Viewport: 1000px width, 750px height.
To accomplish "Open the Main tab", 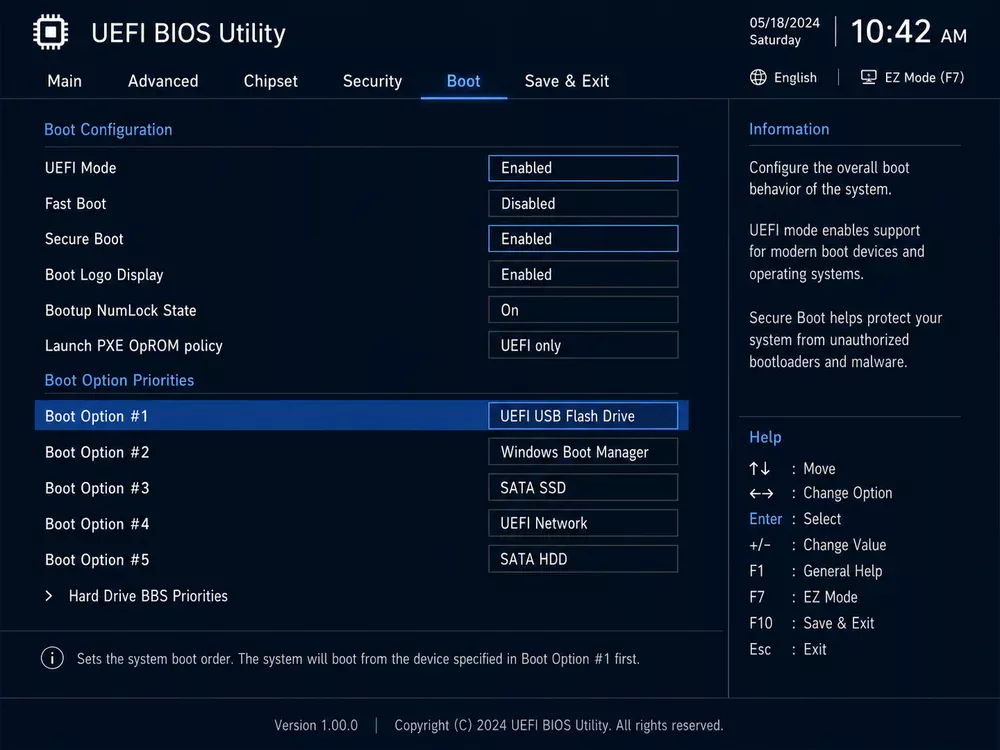I will [64, 81].
